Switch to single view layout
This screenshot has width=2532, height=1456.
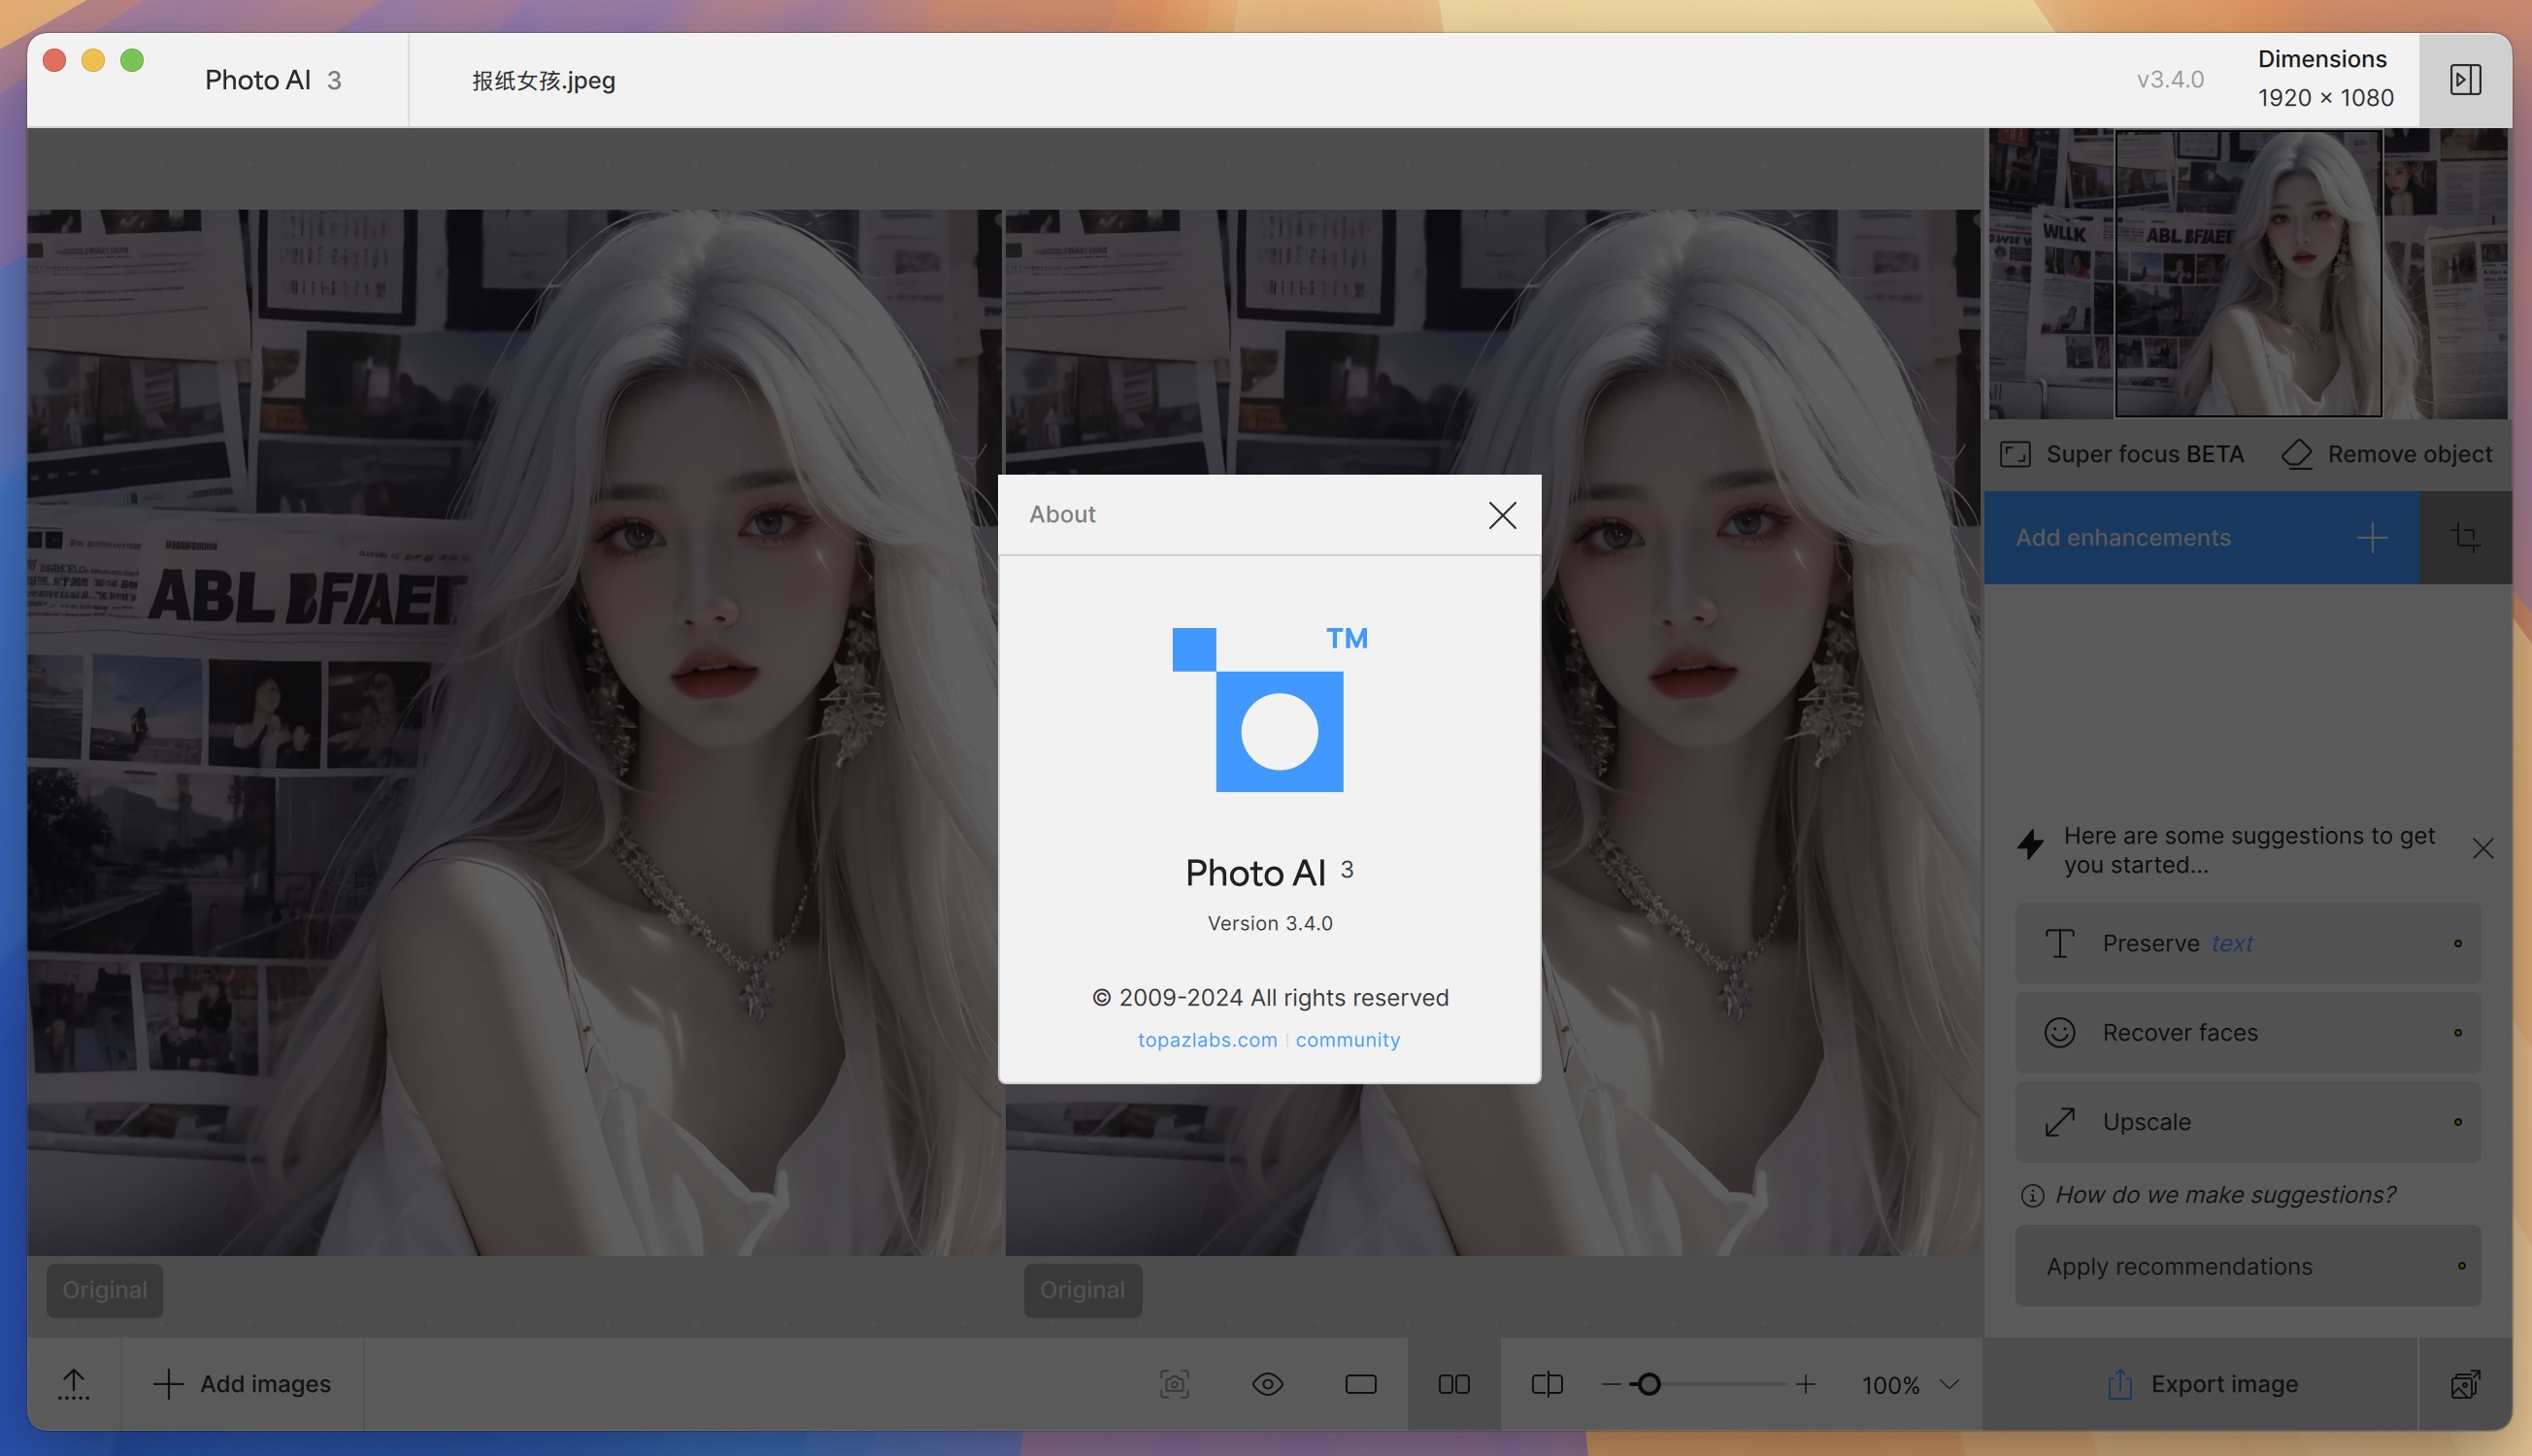click(x=1360, y=1384)
